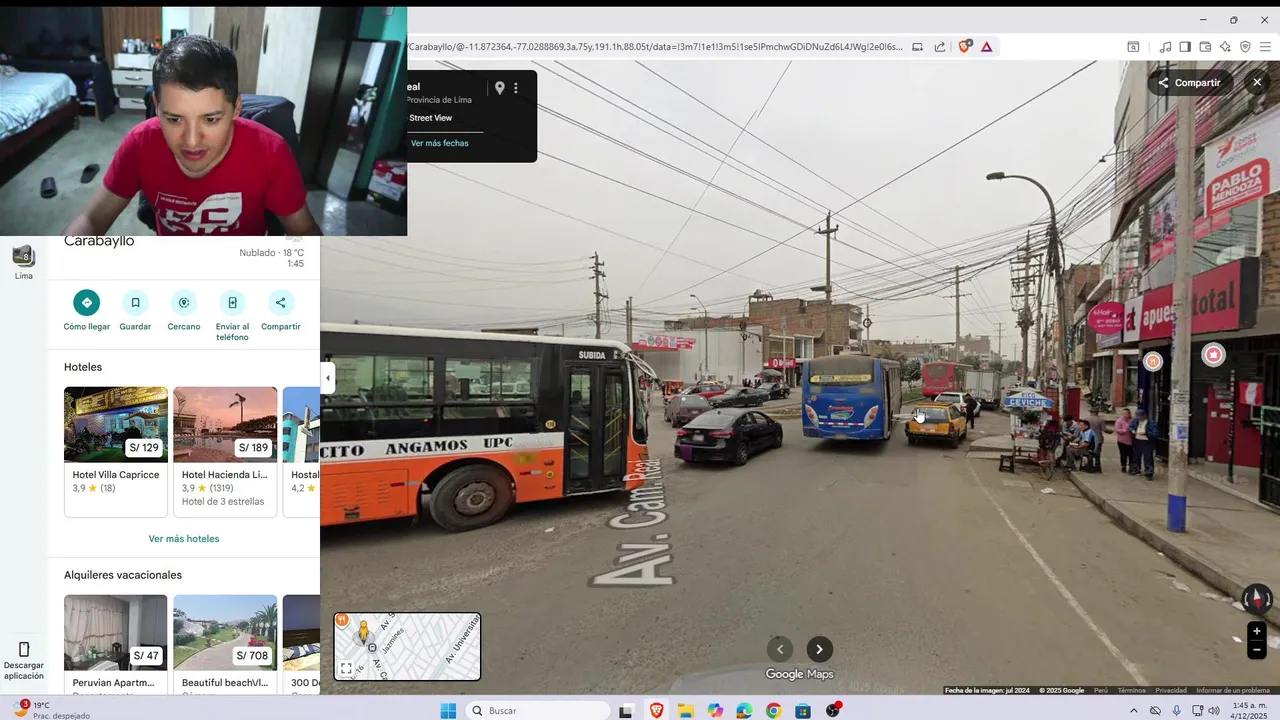Open the Leo AI sparkle icon
Viewport: 1280px width, 720px height.
click(x=1225, y=46)
